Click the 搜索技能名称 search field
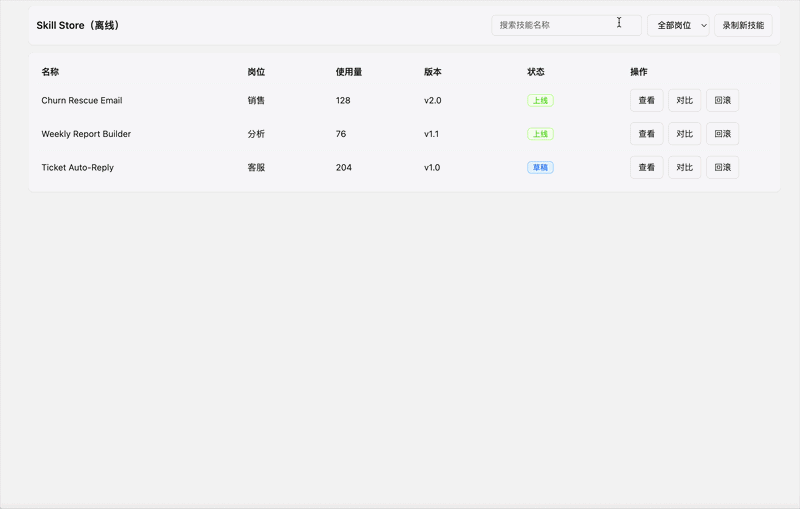The image size is (800, 509). click(566, 25)
